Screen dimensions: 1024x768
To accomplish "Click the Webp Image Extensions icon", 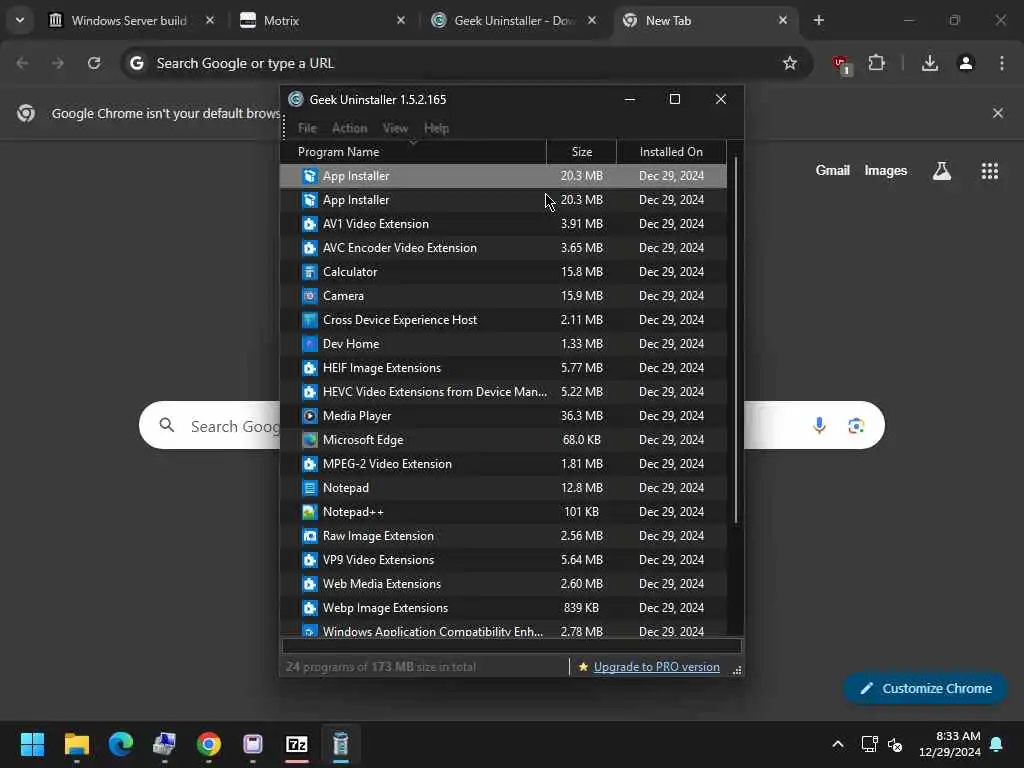I will tap(310, 608).
